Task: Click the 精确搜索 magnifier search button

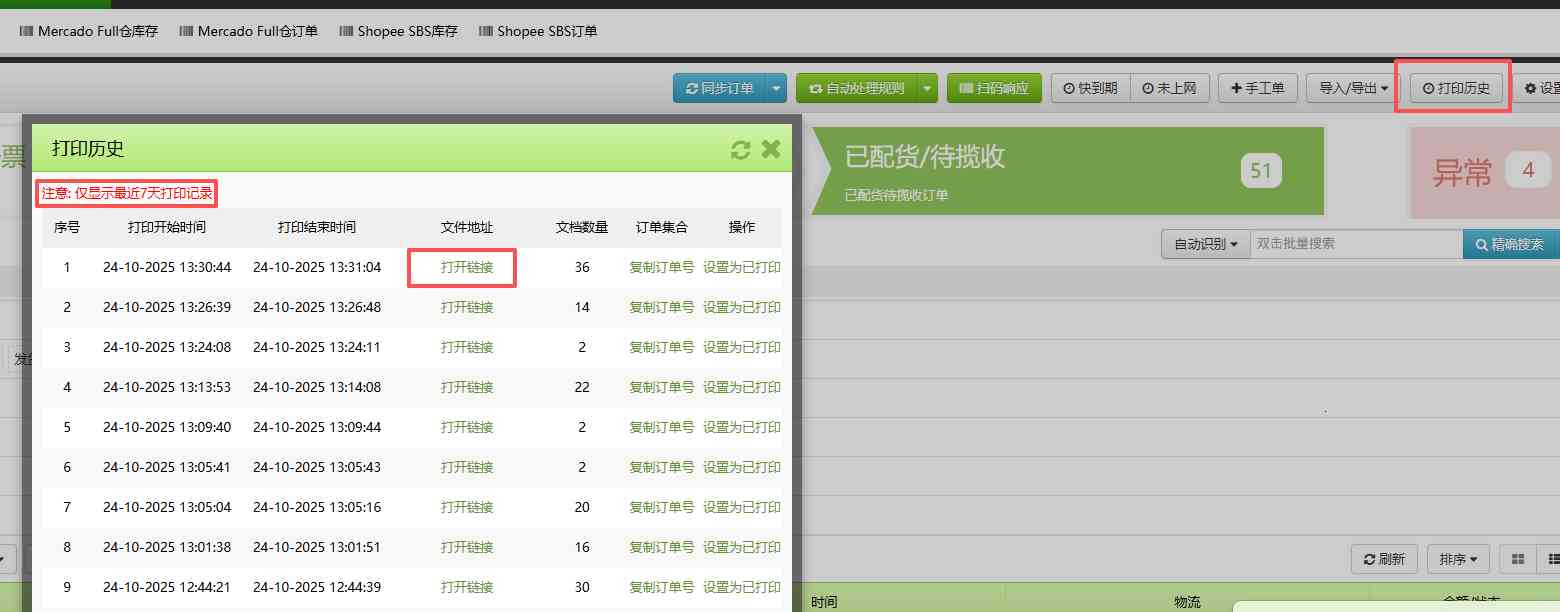Action: [x=1510, y=243]
